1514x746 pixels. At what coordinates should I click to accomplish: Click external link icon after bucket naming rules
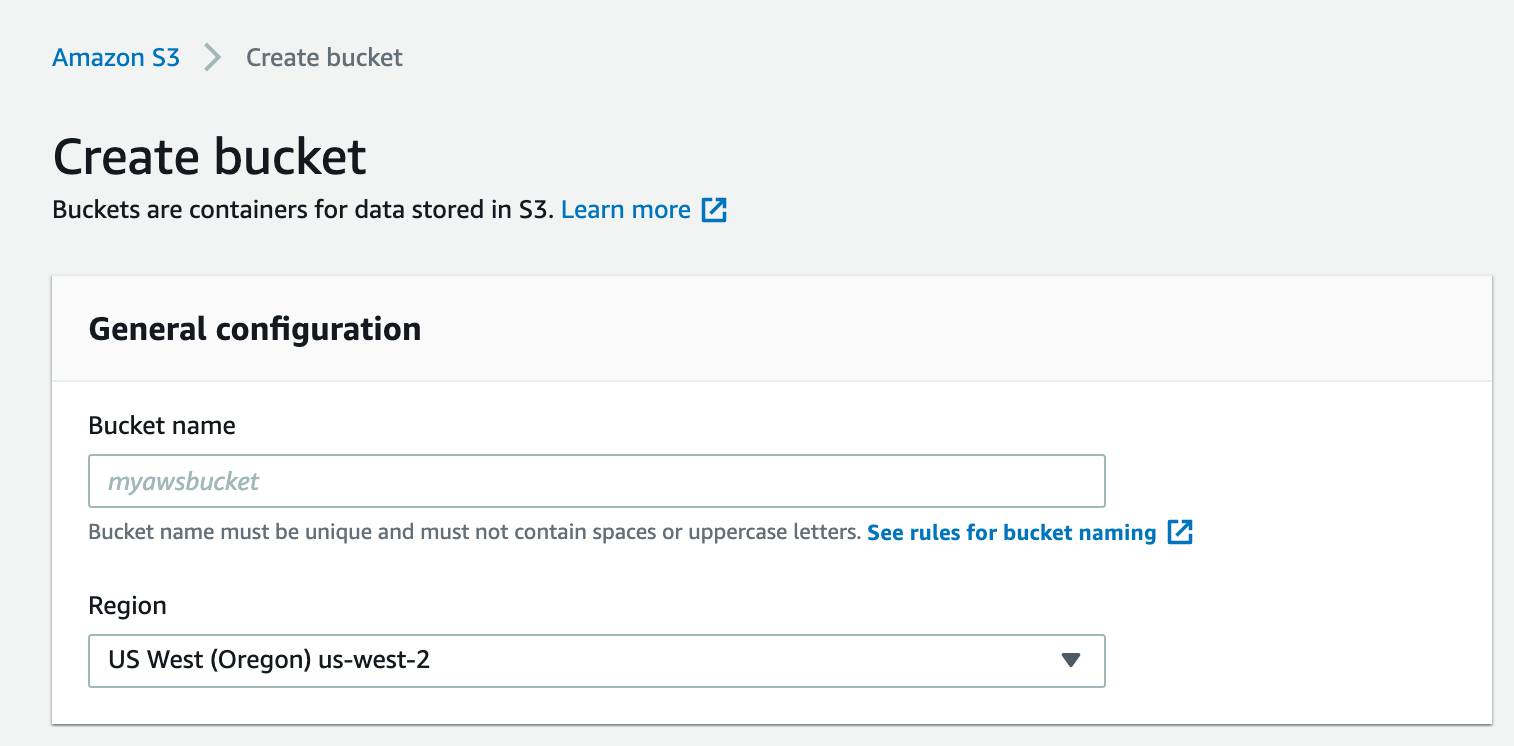(x=1180, y=532)
